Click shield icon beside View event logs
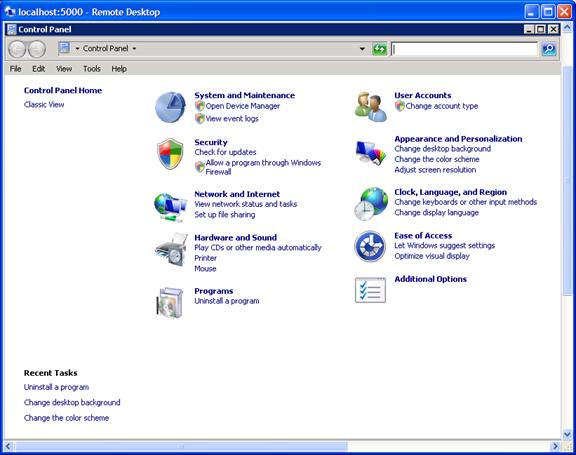Screen dimensions: 576x455 (199, 119)
